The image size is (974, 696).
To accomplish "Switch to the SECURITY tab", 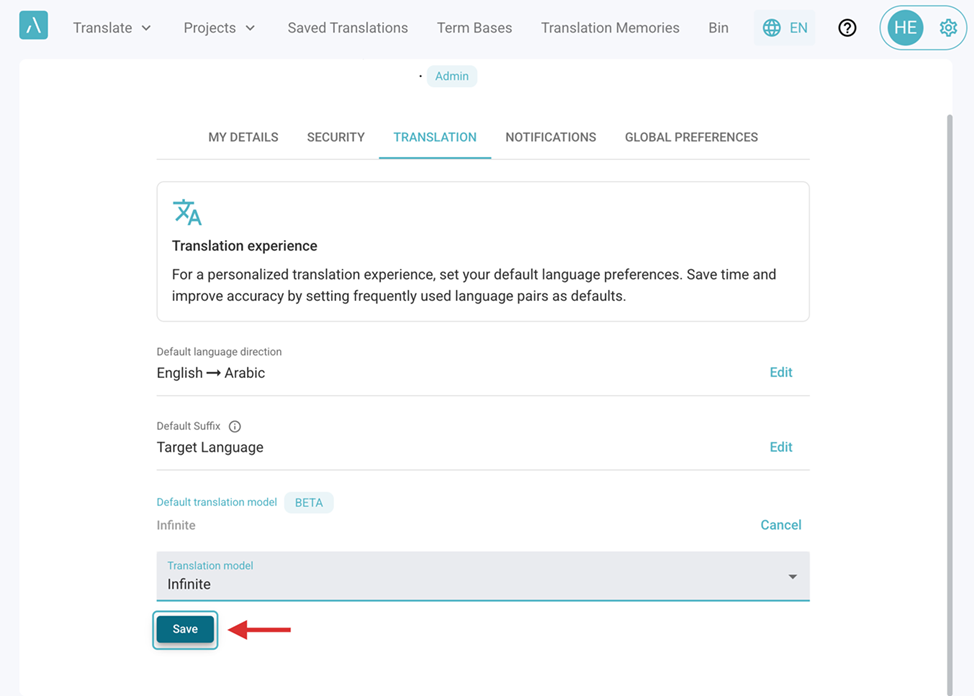I will (335, 137).
